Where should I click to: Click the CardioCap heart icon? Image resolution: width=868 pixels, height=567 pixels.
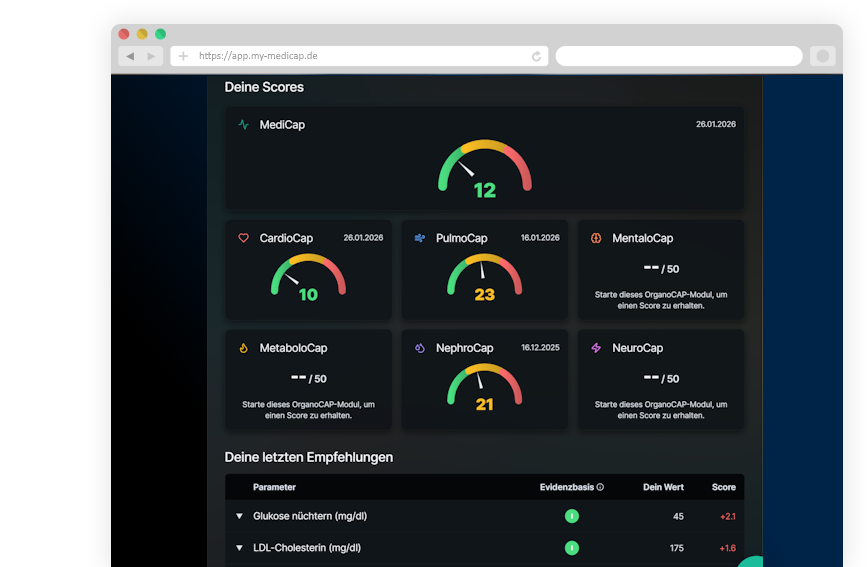(243, 239)
